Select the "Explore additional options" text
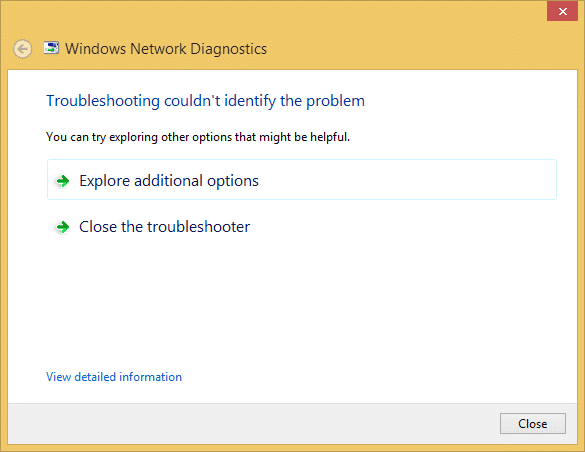Screen dimensions: 585x452 [x=169, y=181]
